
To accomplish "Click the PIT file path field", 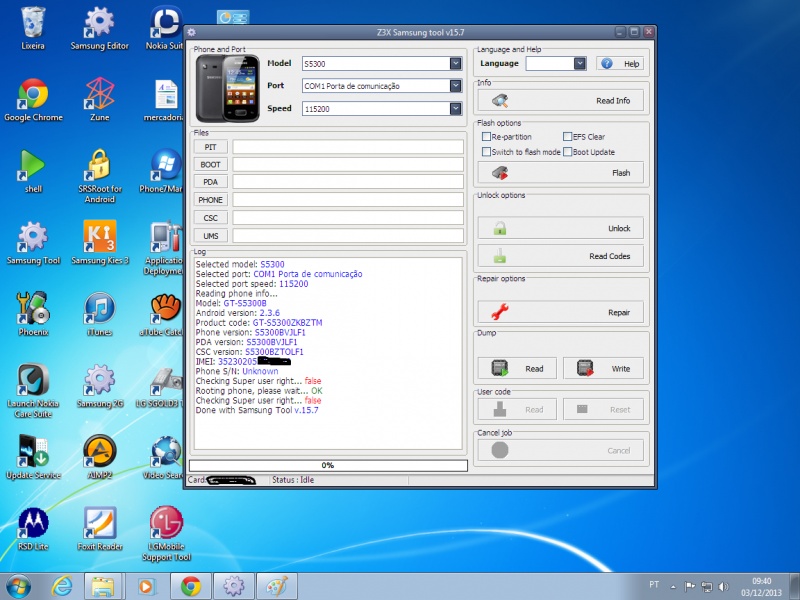I will [348, 147].
